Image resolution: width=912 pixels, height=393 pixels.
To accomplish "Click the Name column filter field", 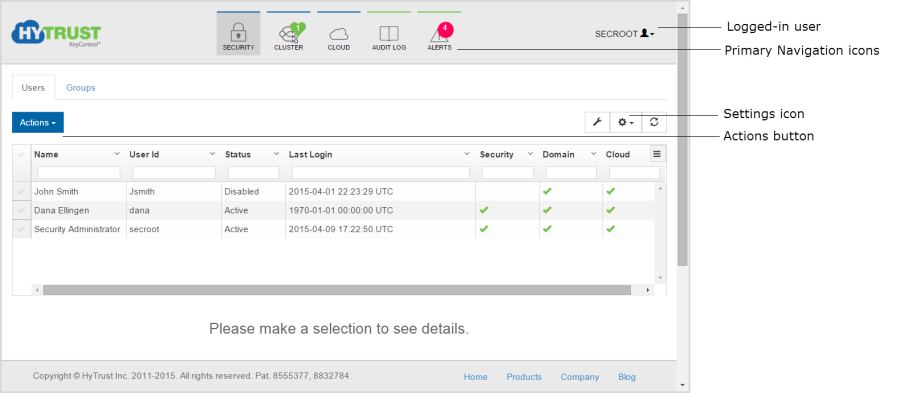I will (x=79, y=173).
